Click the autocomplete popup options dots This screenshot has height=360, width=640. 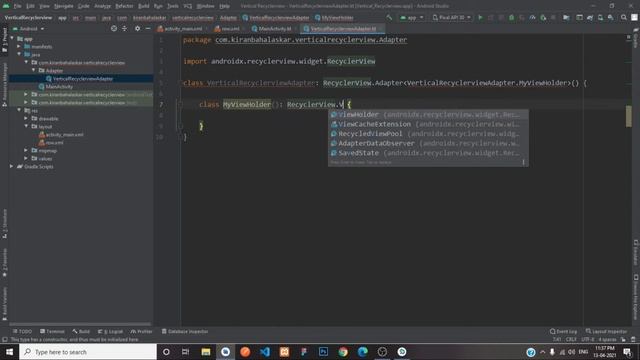point(523,162)
